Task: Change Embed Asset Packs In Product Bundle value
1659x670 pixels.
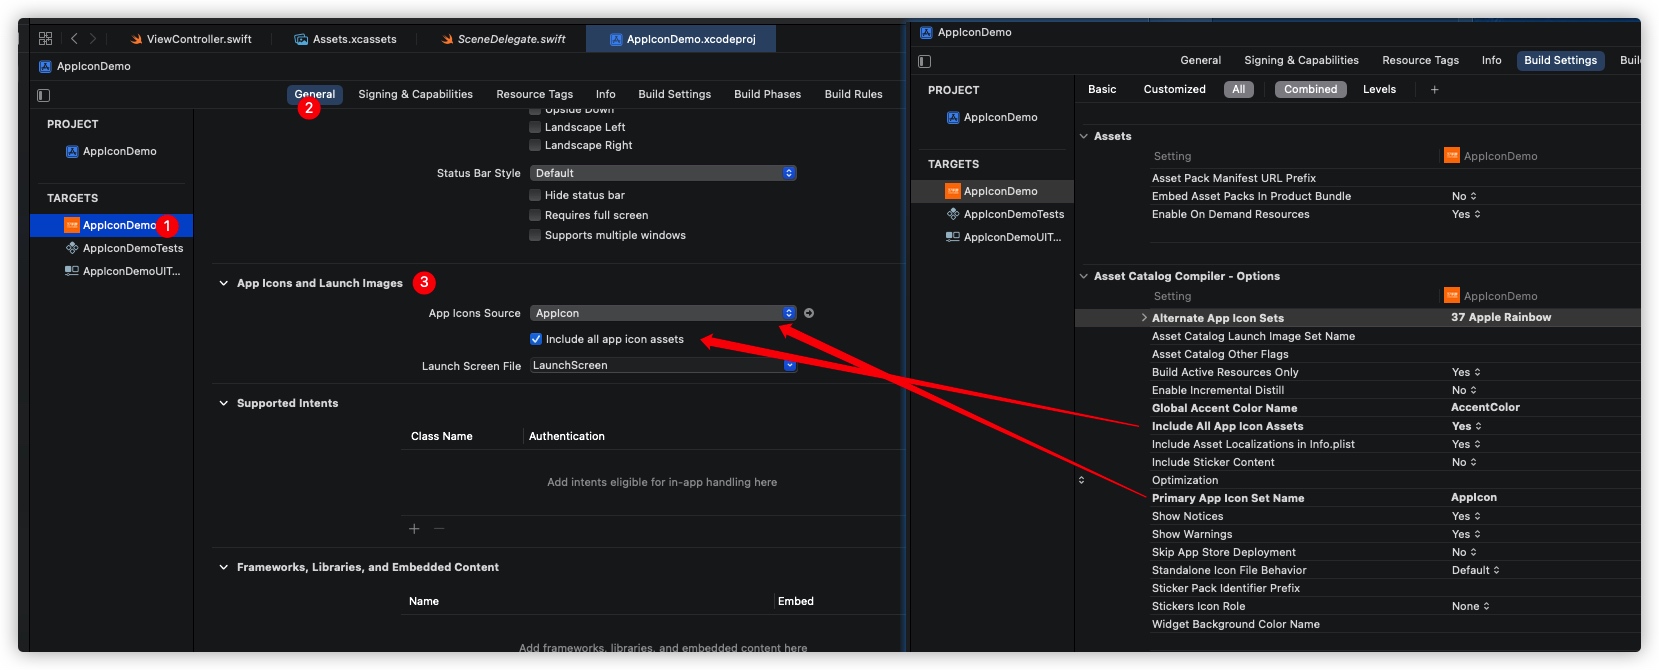Action: (x=1465, y=196)
